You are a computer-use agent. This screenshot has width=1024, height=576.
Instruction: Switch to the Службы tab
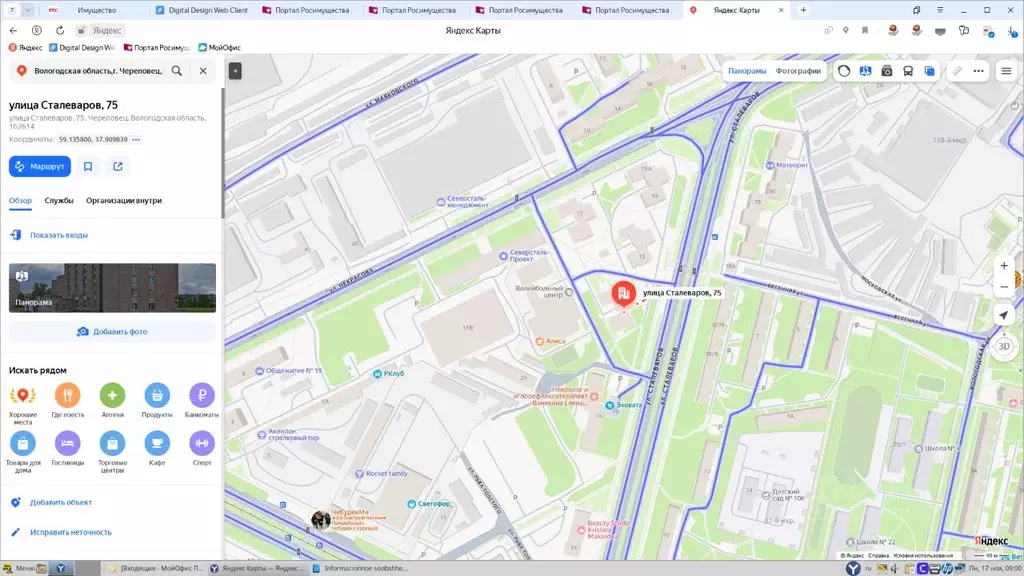pos(59,201)
